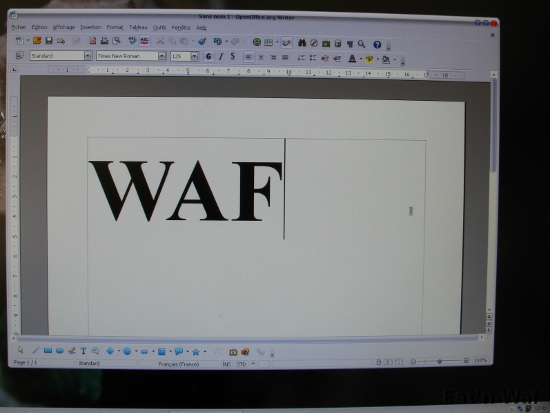Open the Times New Roman font dropdown

pyautogui.click(x=162, y=56)
